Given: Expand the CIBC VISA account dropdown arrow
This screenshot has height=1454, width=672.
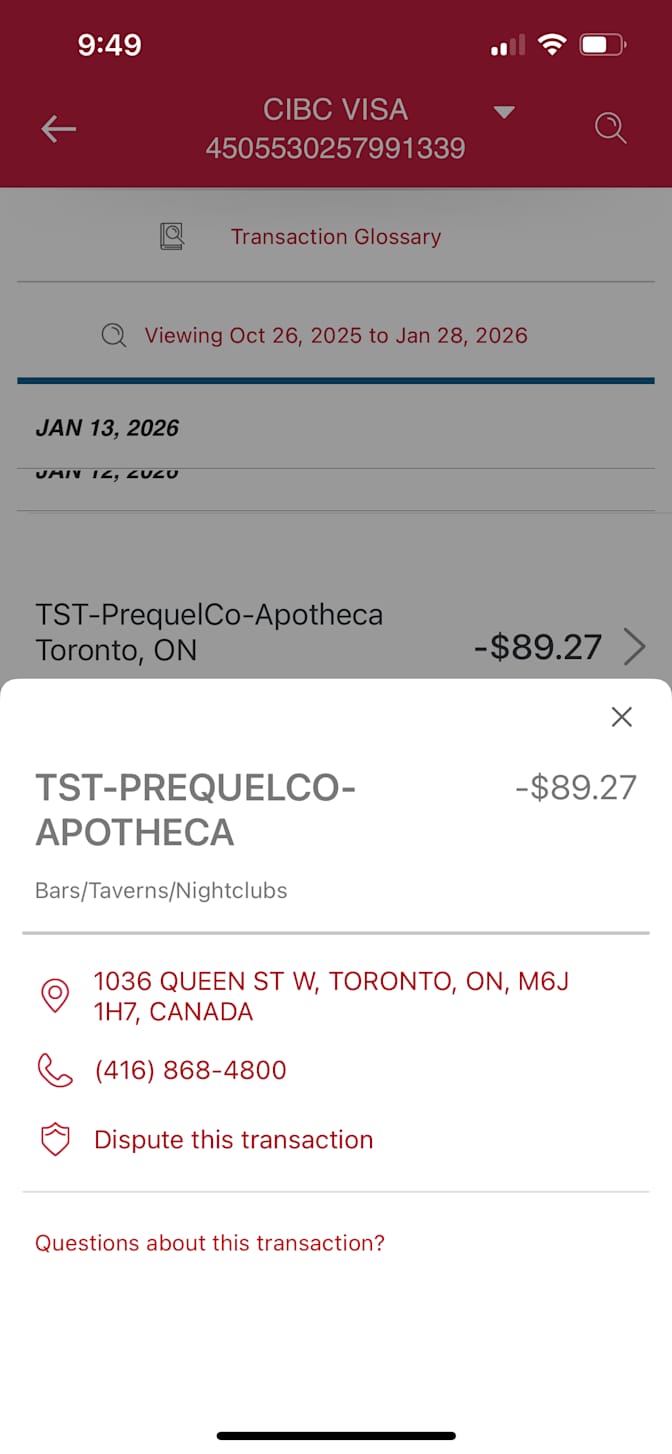Looking at the screenshot, I should (505, 111).
